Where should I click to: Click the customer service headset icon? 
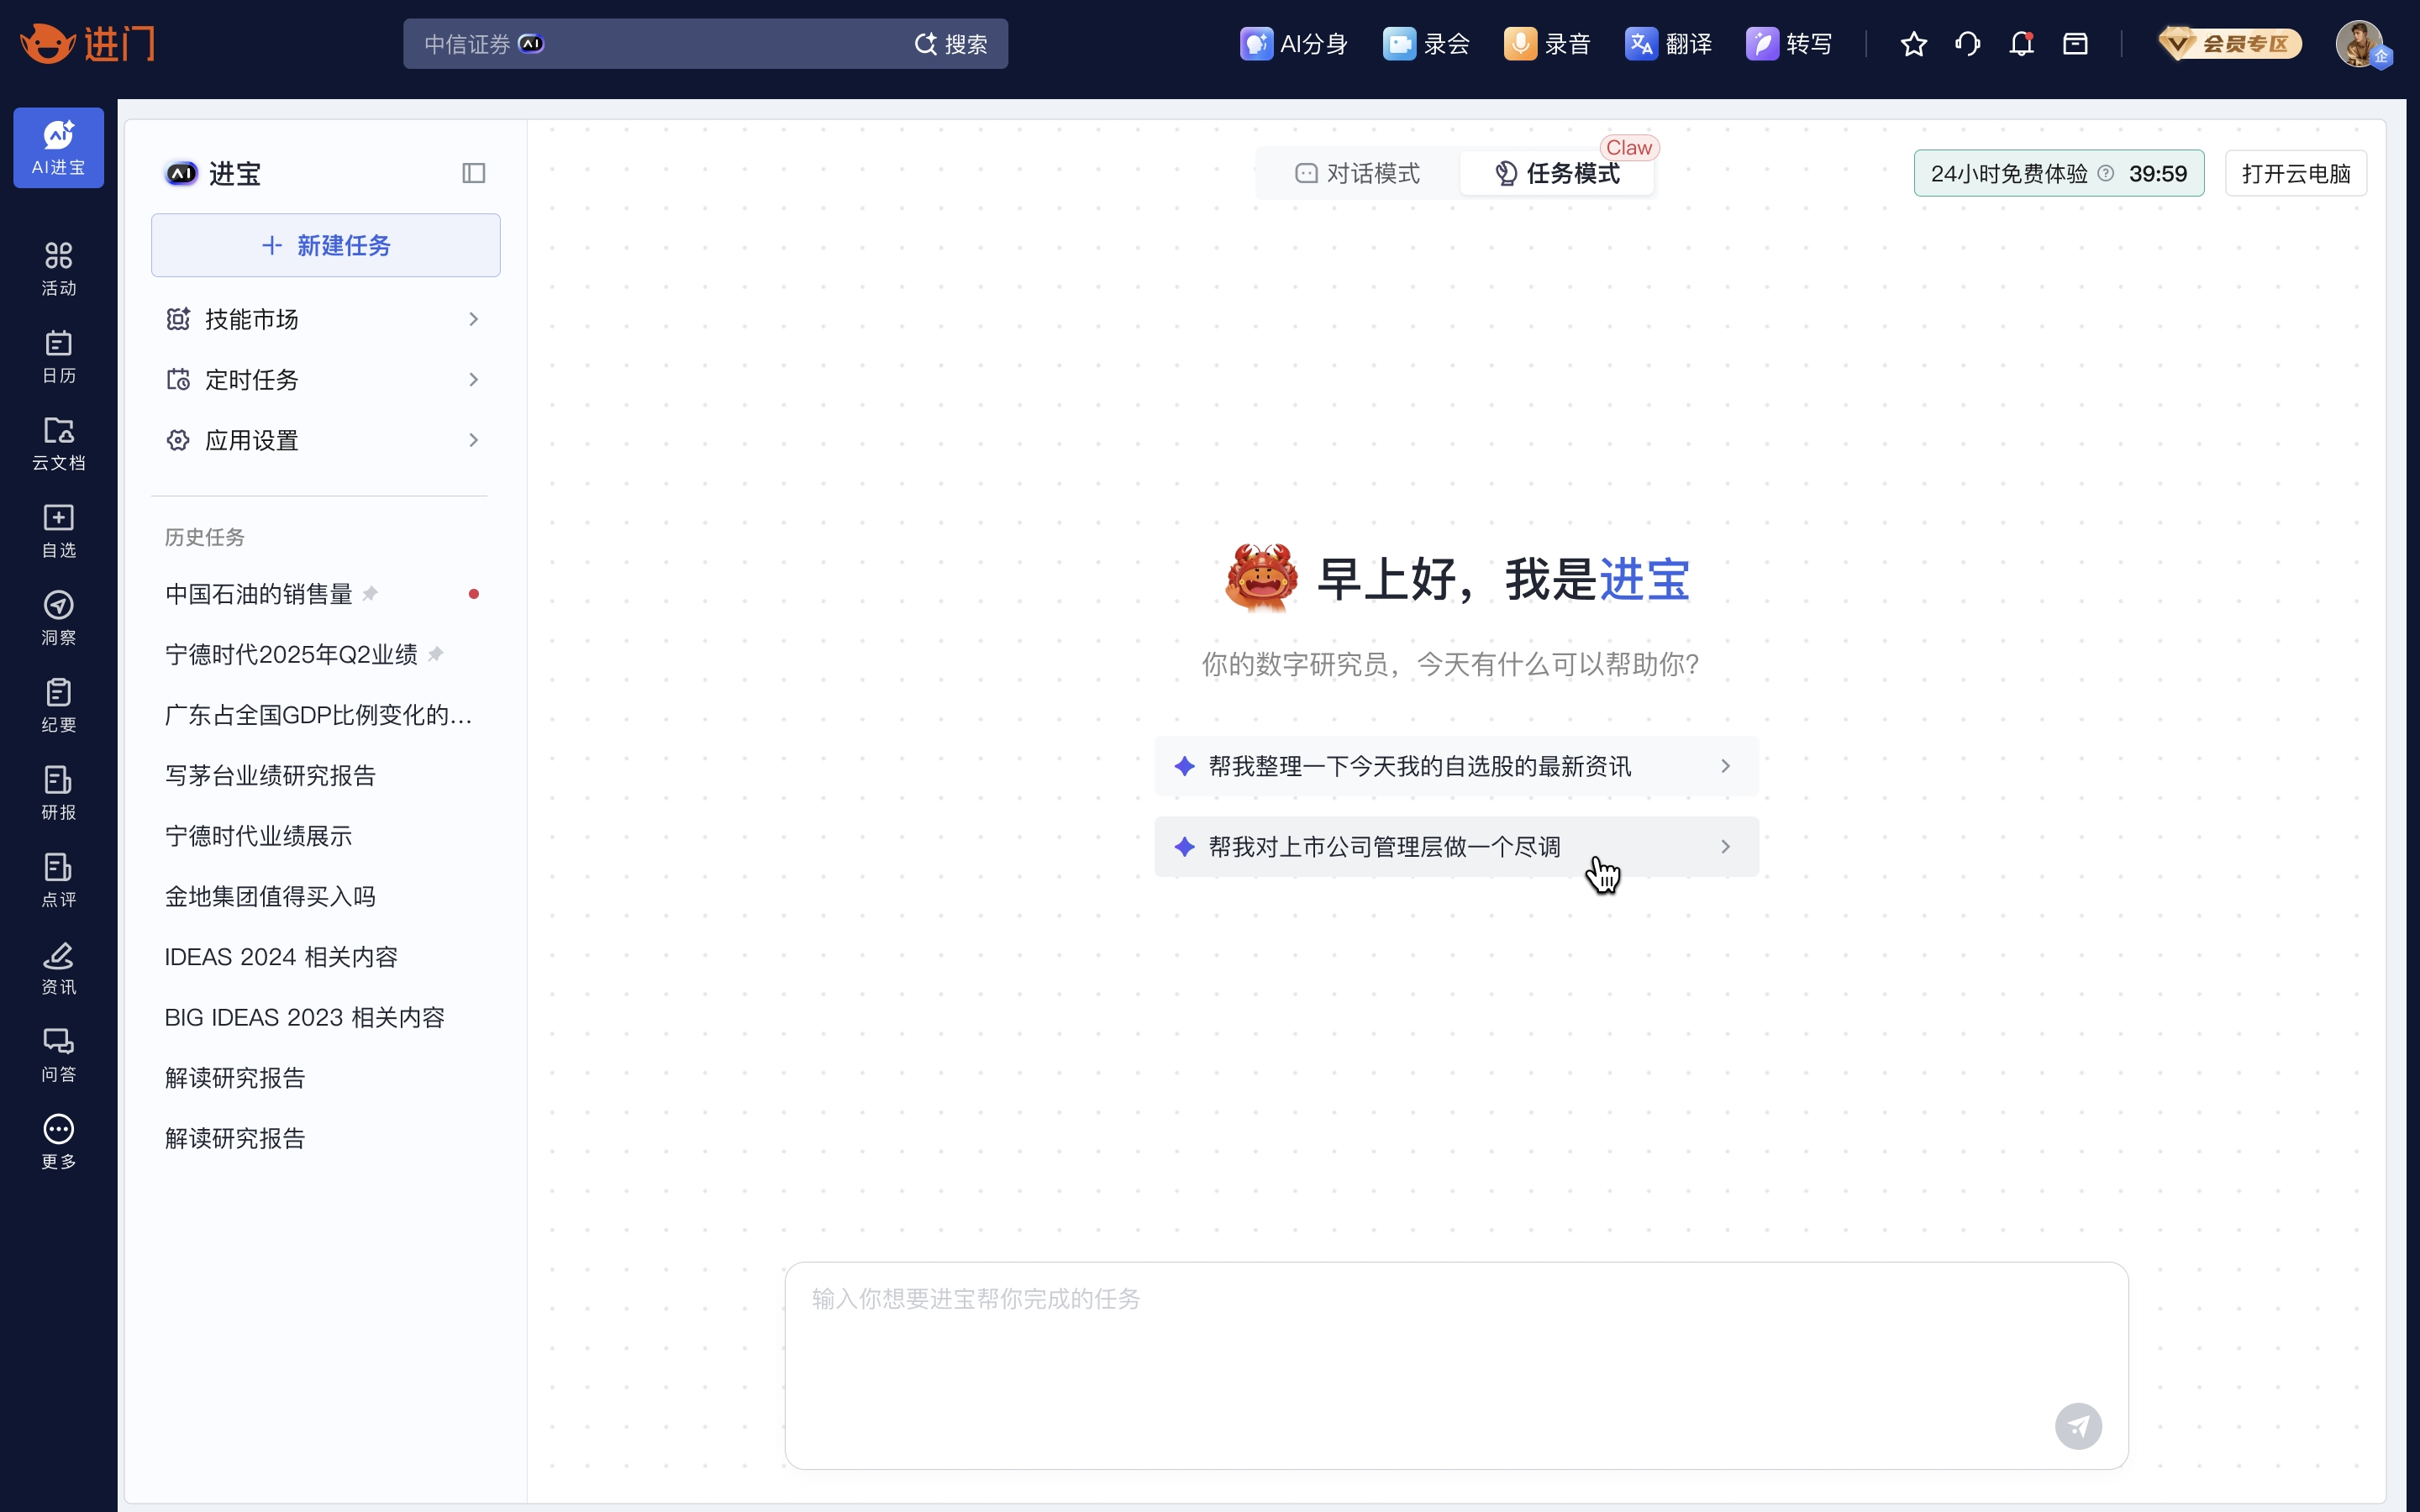1967,44
